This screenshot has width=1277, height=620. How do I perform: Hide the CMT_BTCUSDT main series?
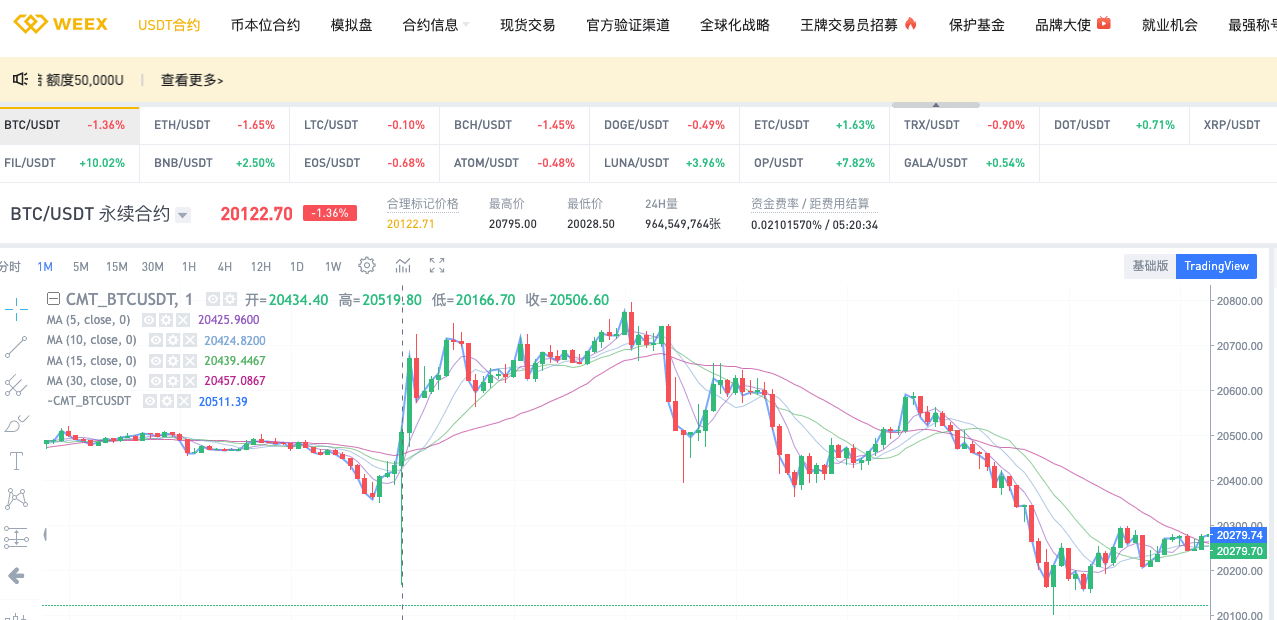coord(150,400)
